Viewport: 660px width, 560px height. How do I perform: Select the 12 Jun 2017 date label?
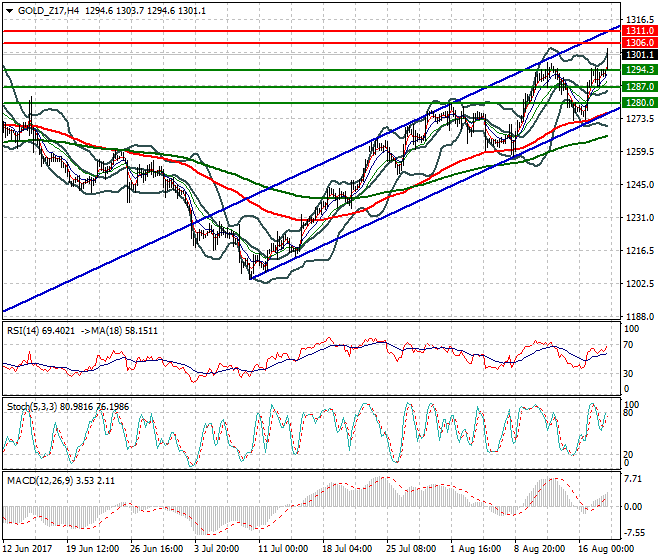(28, 549)
